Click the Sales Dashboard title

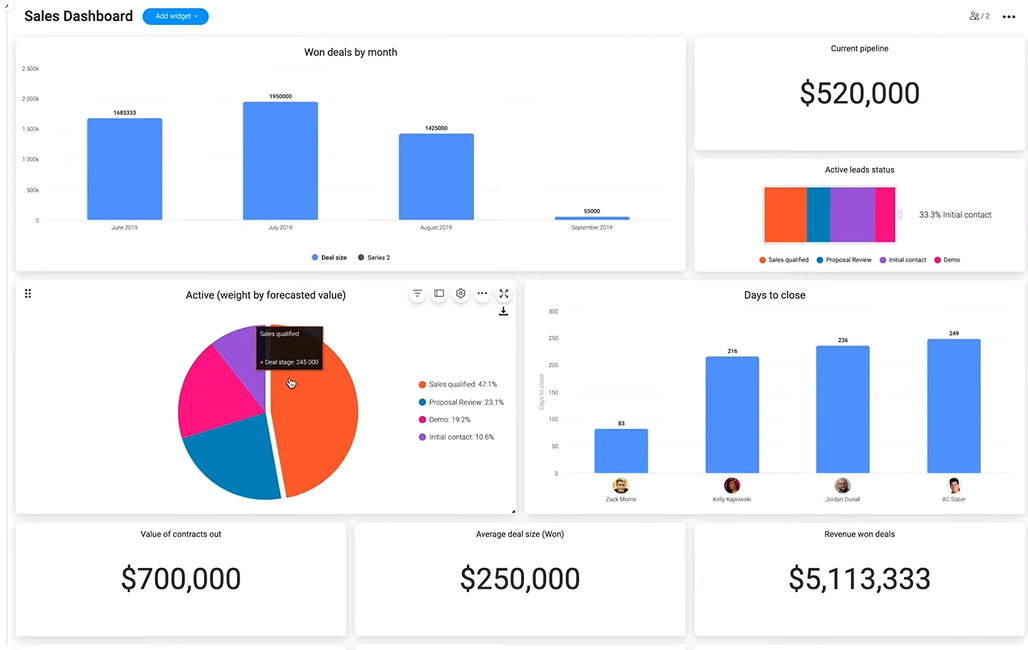[78, 16]
